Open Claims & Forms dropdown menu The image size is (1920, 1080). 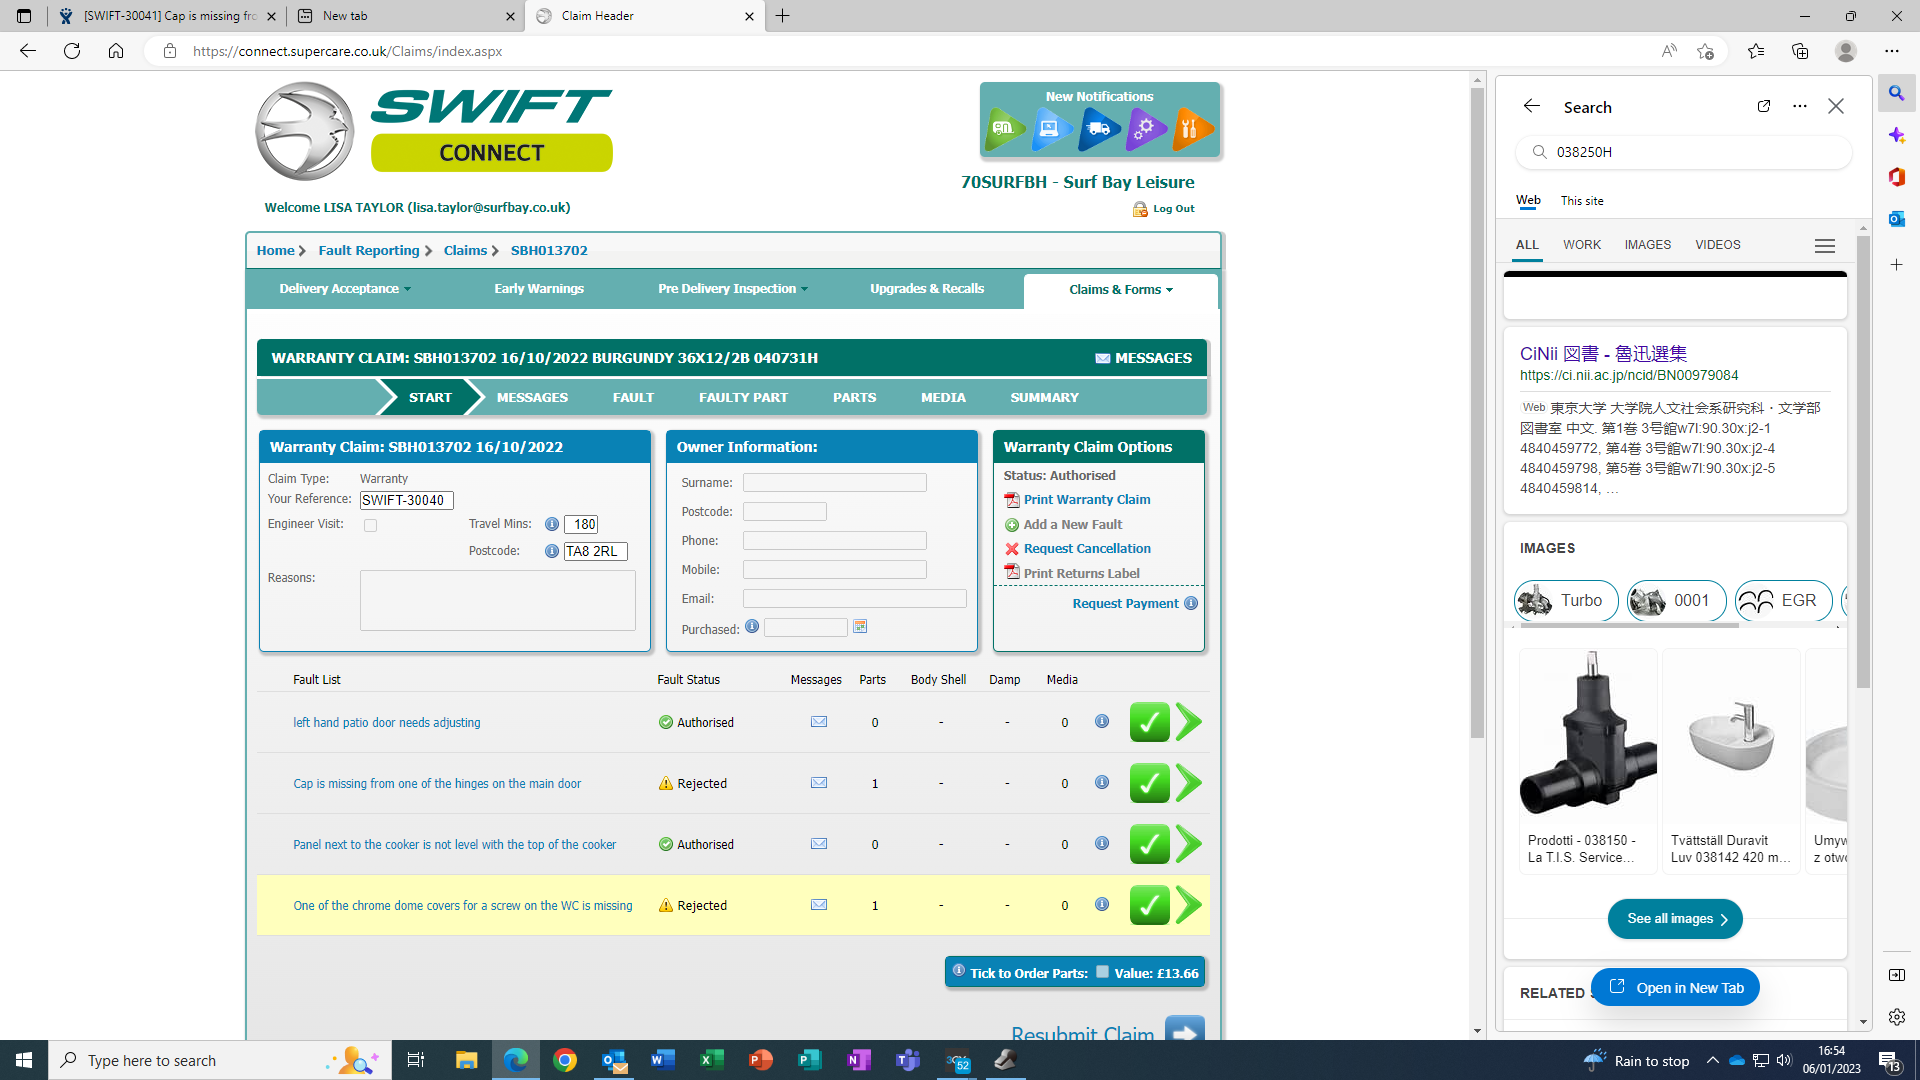pos(1120,290)
